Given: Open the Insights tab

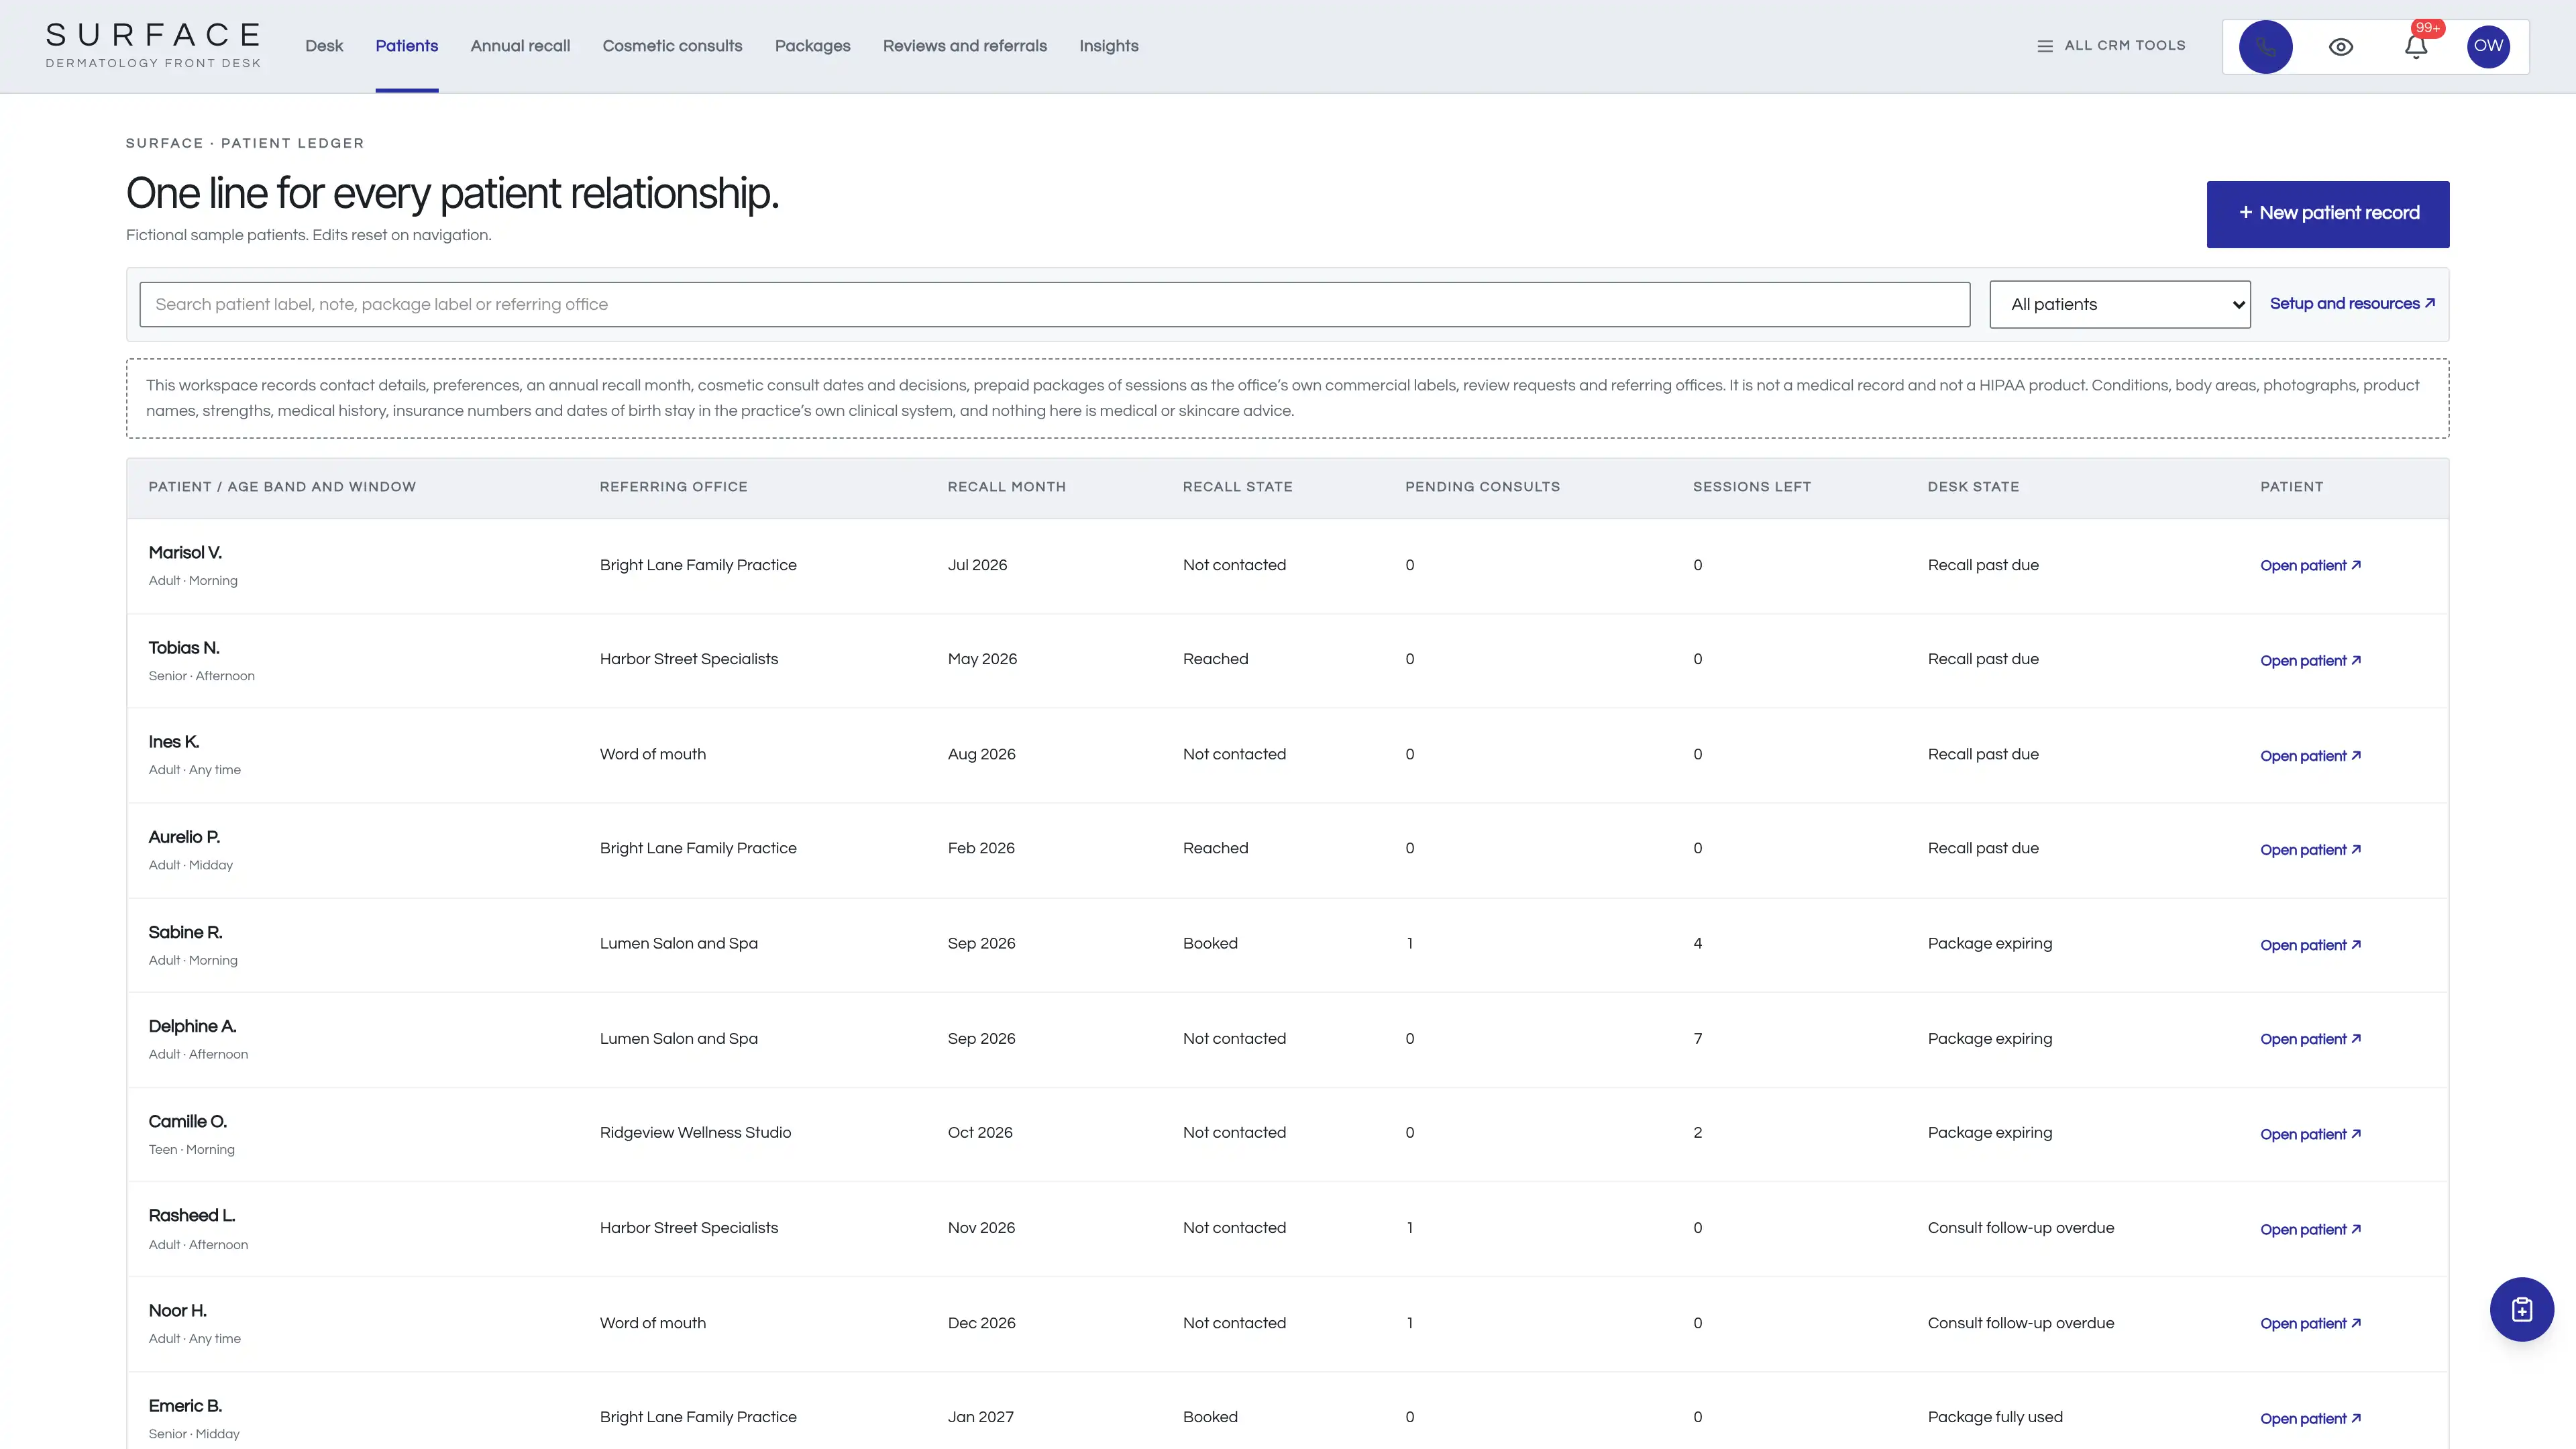Looking at the screenshot, I should pos(1108,46).
